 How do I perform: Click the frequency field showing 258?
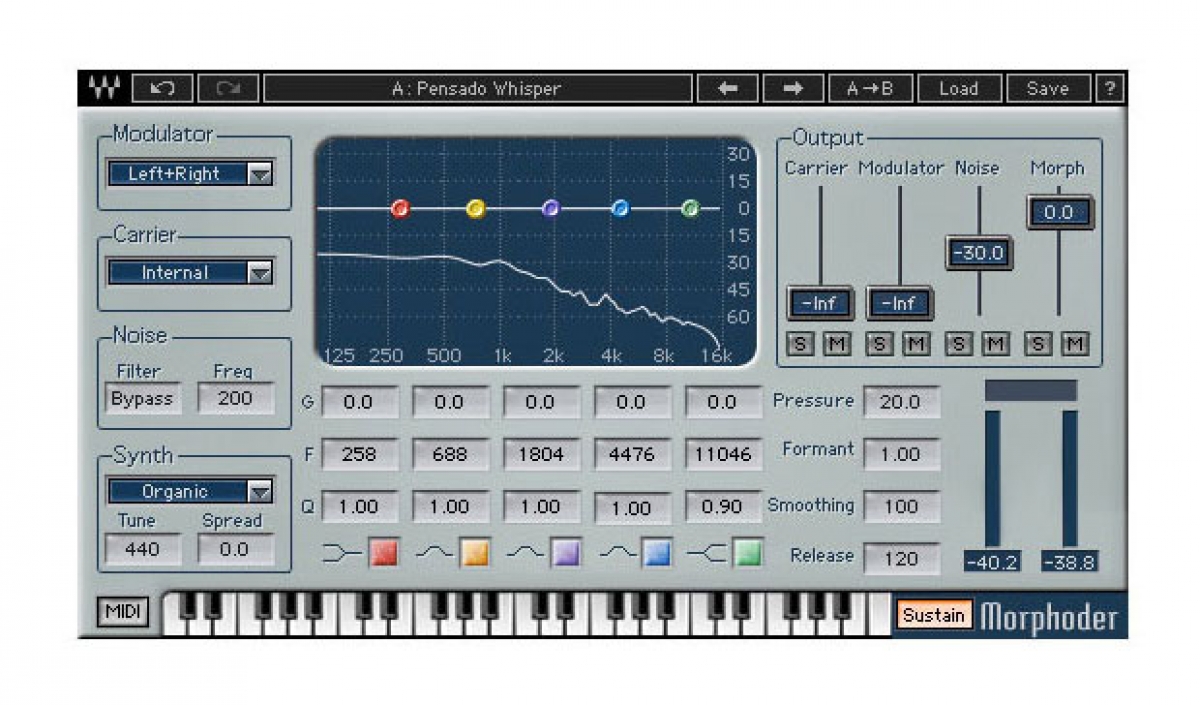(359, 454)
